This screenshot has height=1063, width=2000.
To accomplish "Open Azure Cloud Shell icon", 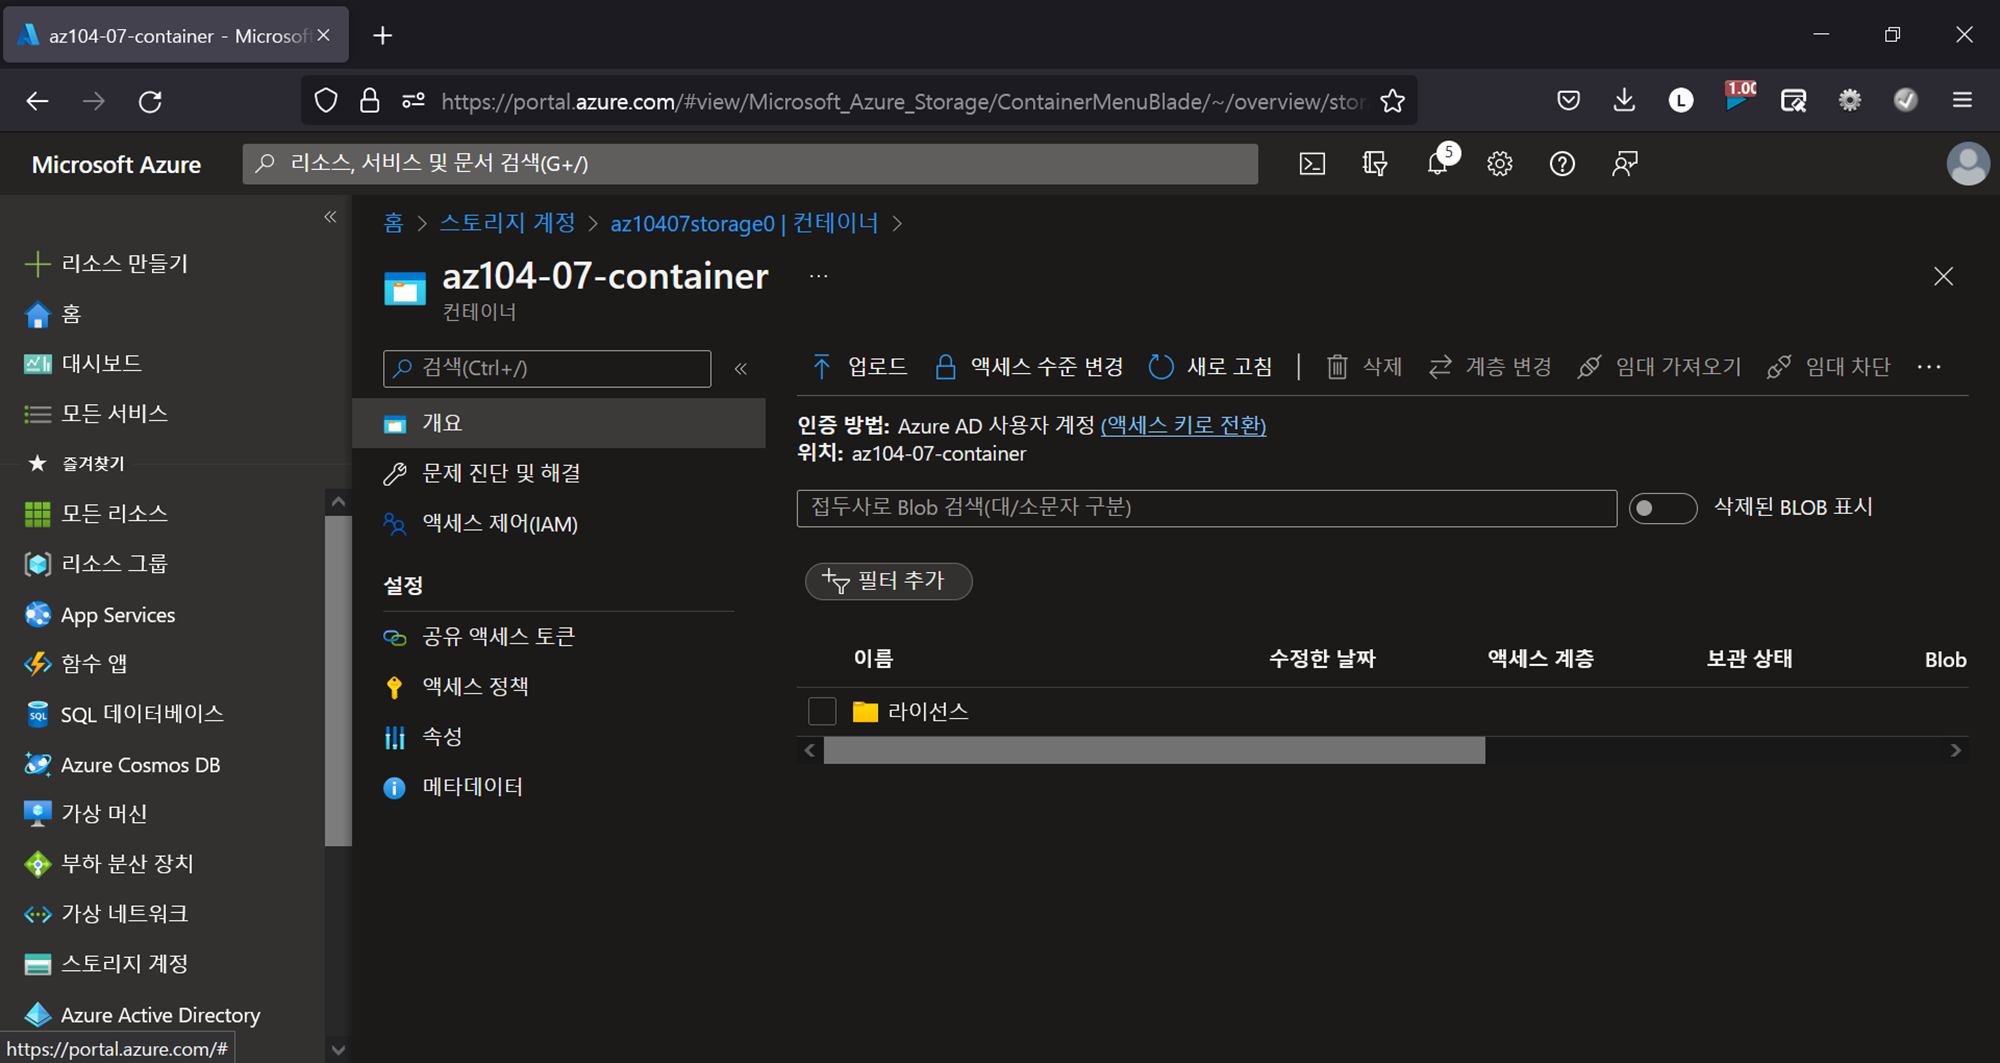I will tap(1312, 164).
